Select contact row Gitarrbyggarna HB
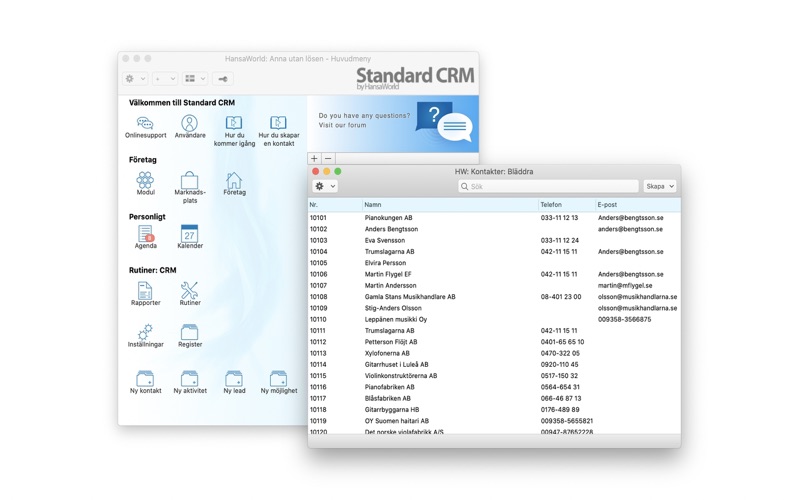800x500 pixels. 494,410
